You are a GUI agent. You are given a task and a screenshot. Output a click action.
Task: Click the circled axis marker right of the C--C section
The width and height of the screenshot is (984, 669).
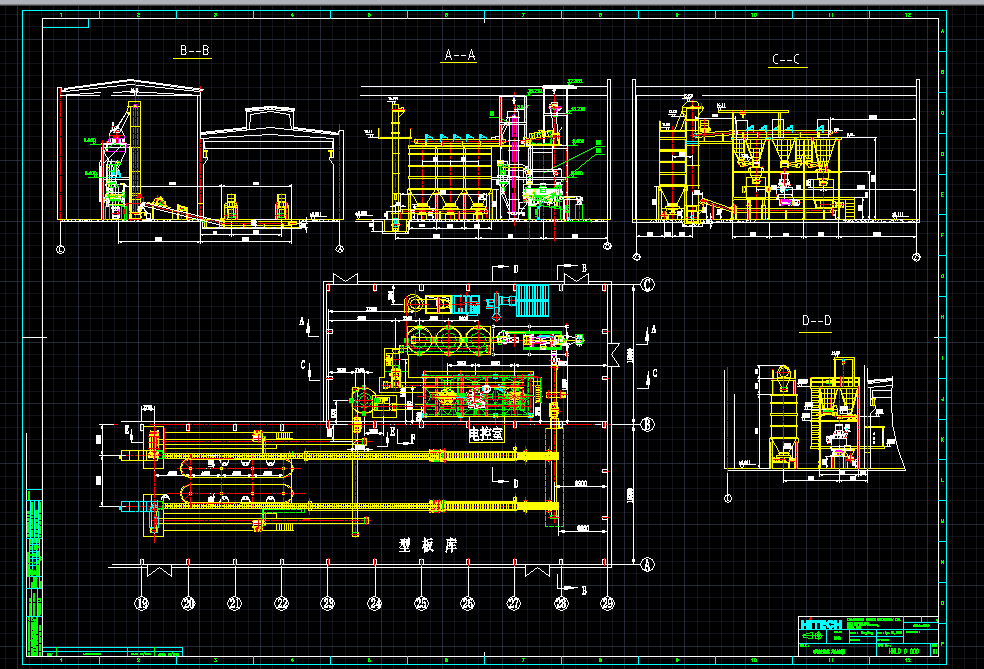(917, 257)
